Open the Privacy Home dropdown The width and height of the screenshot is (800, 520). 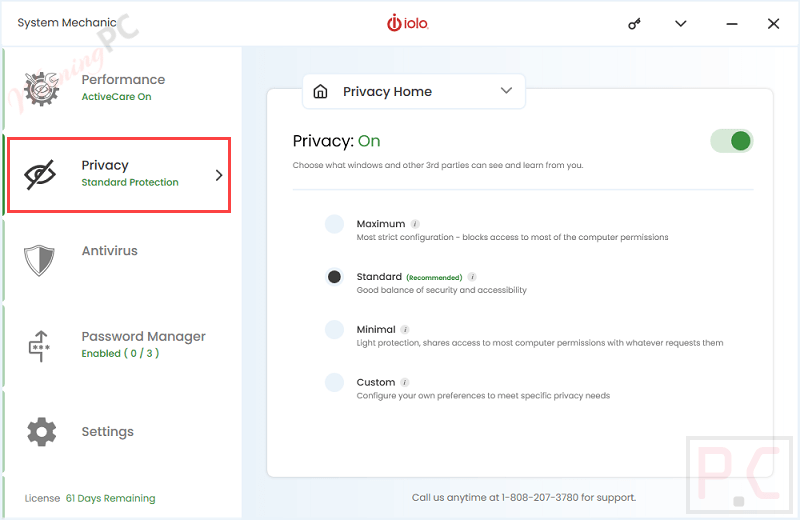[x=414, y=91]
